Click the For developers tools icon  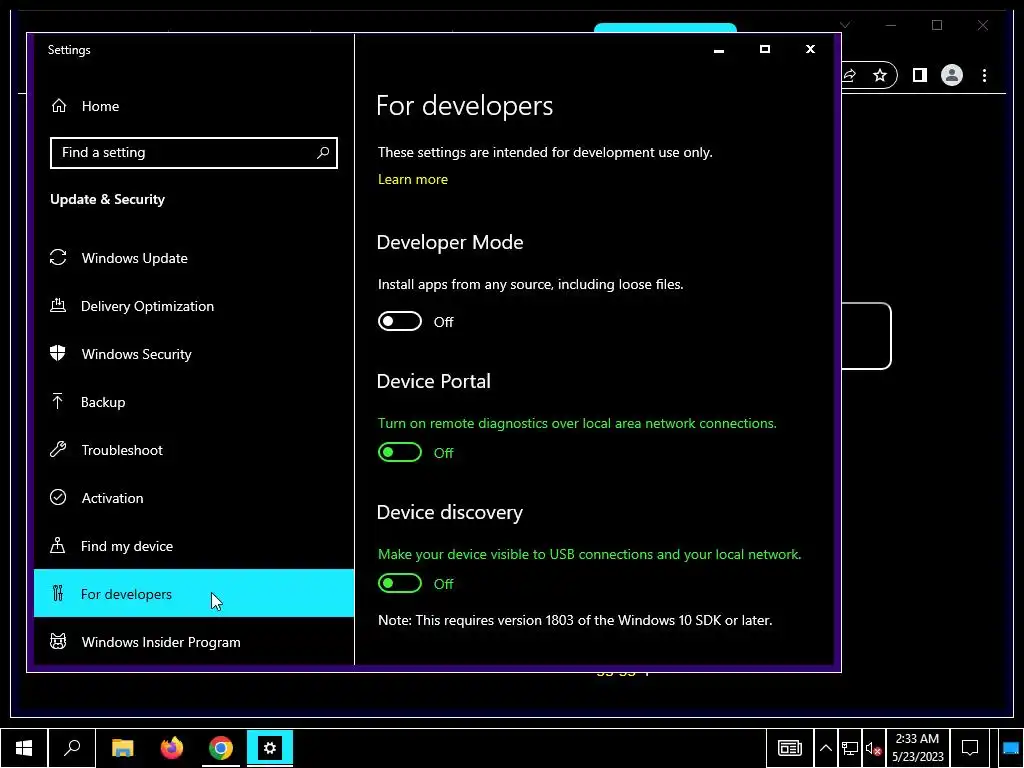click(x=58, y=594)
